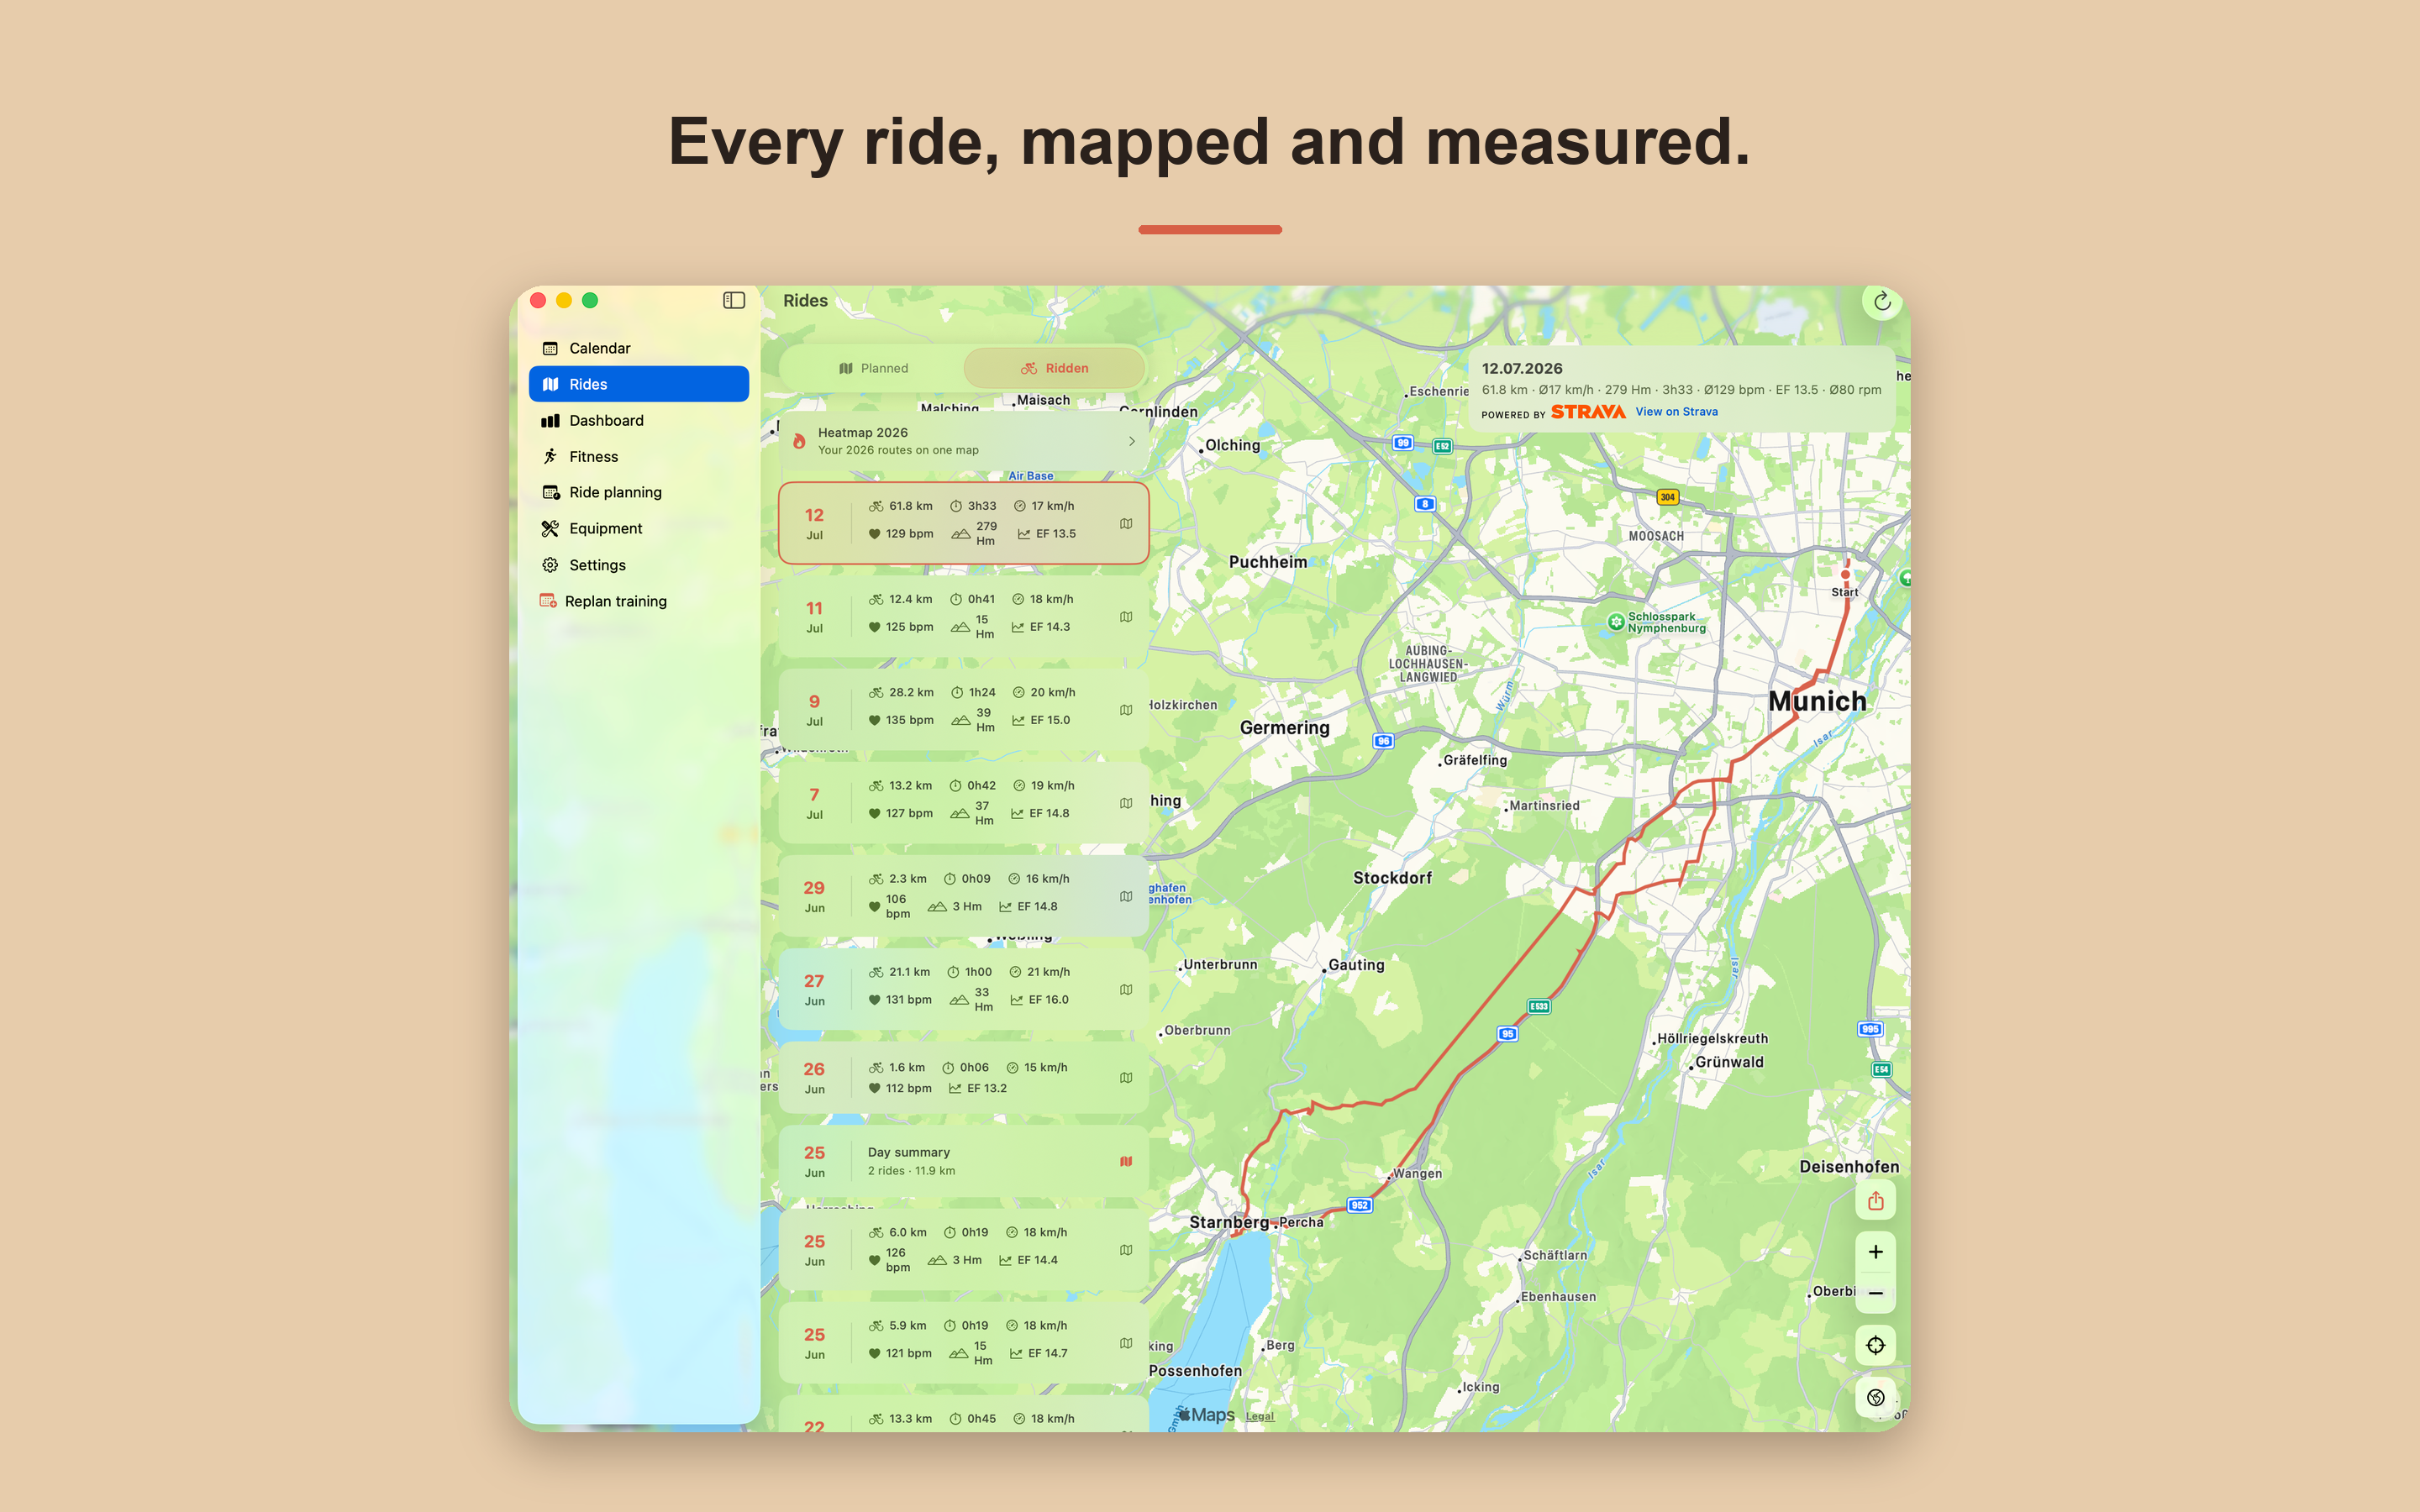The width and height of the screenshot is (2420, 1512).
Task: Click the 12.07.2026 ride date header
Action: [1521, 369]
